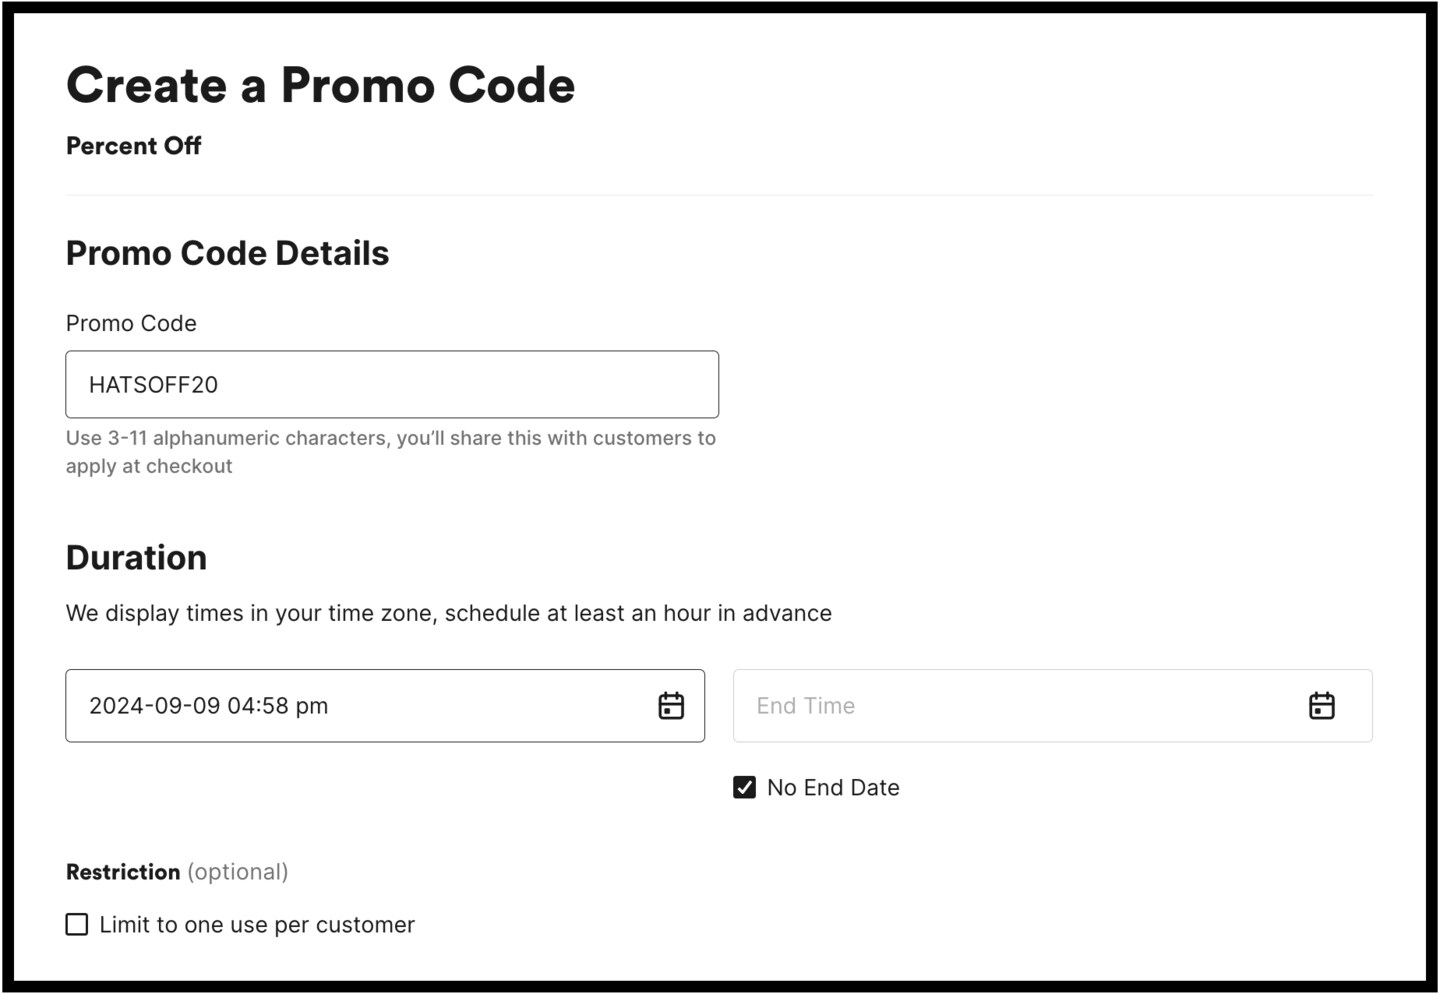Click the "Create a Promo Code" heading

pyautogui.click(x=320, y=86)
